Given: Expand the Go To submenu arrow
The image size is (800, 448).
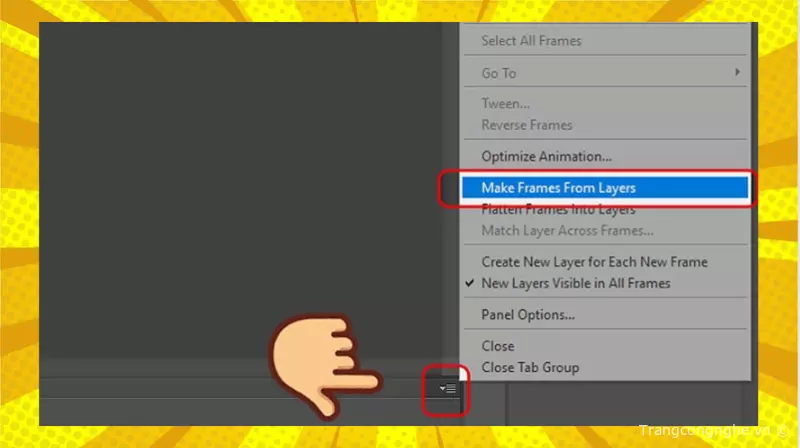Looking at the screenshot, I should (x=737, y=73).
